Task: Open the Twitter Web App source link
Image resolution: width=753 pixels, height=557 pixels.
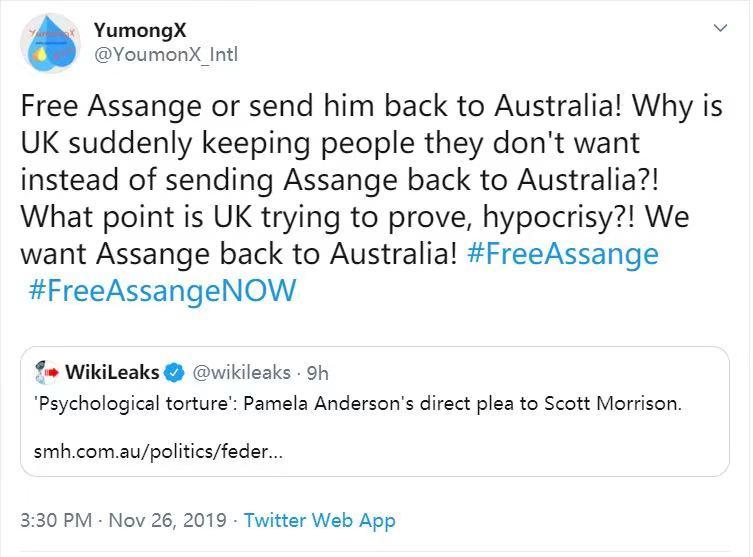Action: [320, 521]
